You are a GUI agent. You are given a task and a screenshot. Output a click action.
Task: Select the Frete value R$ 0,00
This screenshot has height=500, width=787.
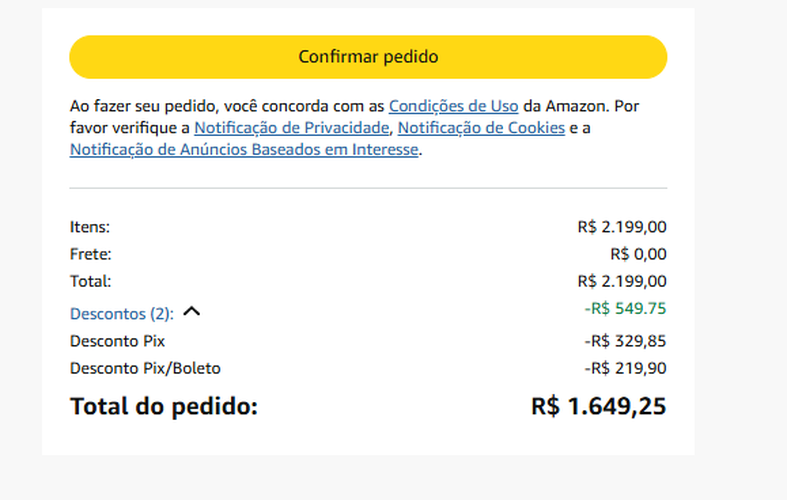tap(638, 254)
